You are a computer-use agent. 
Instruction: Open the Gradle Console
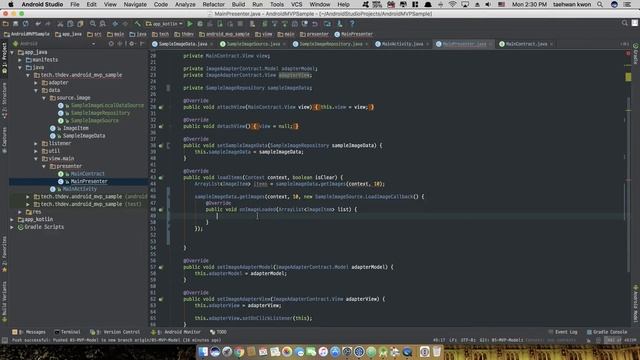tap(607, 332)
